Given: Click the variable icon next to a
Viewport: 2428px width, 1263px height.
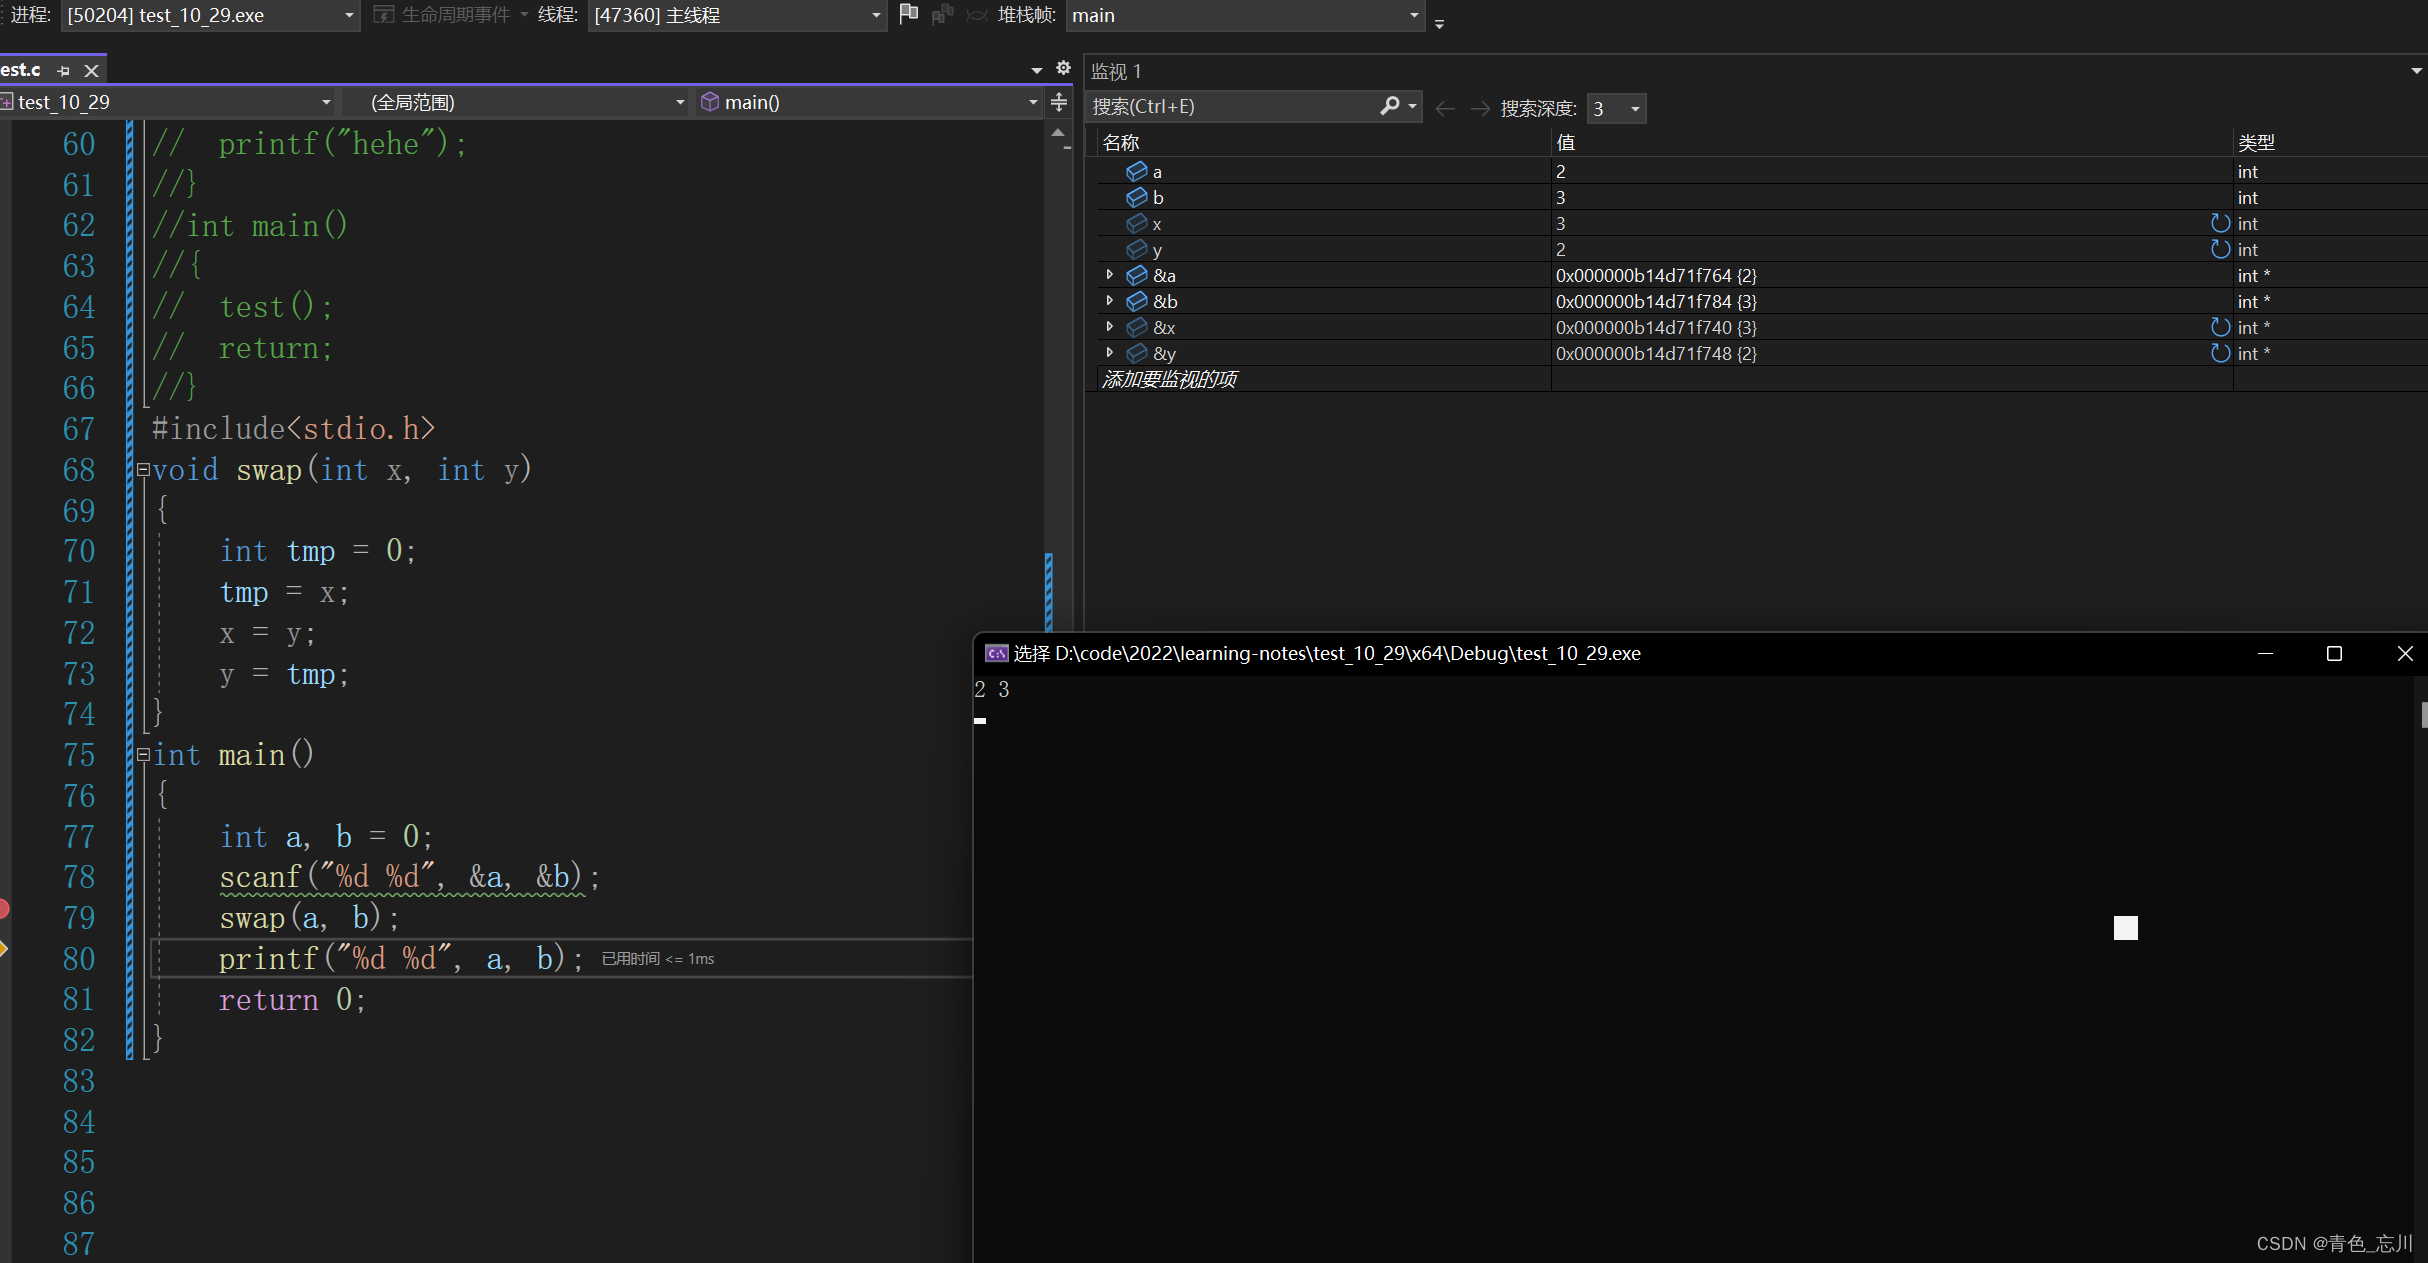Looking at the screenshot, I should 1137,171.
